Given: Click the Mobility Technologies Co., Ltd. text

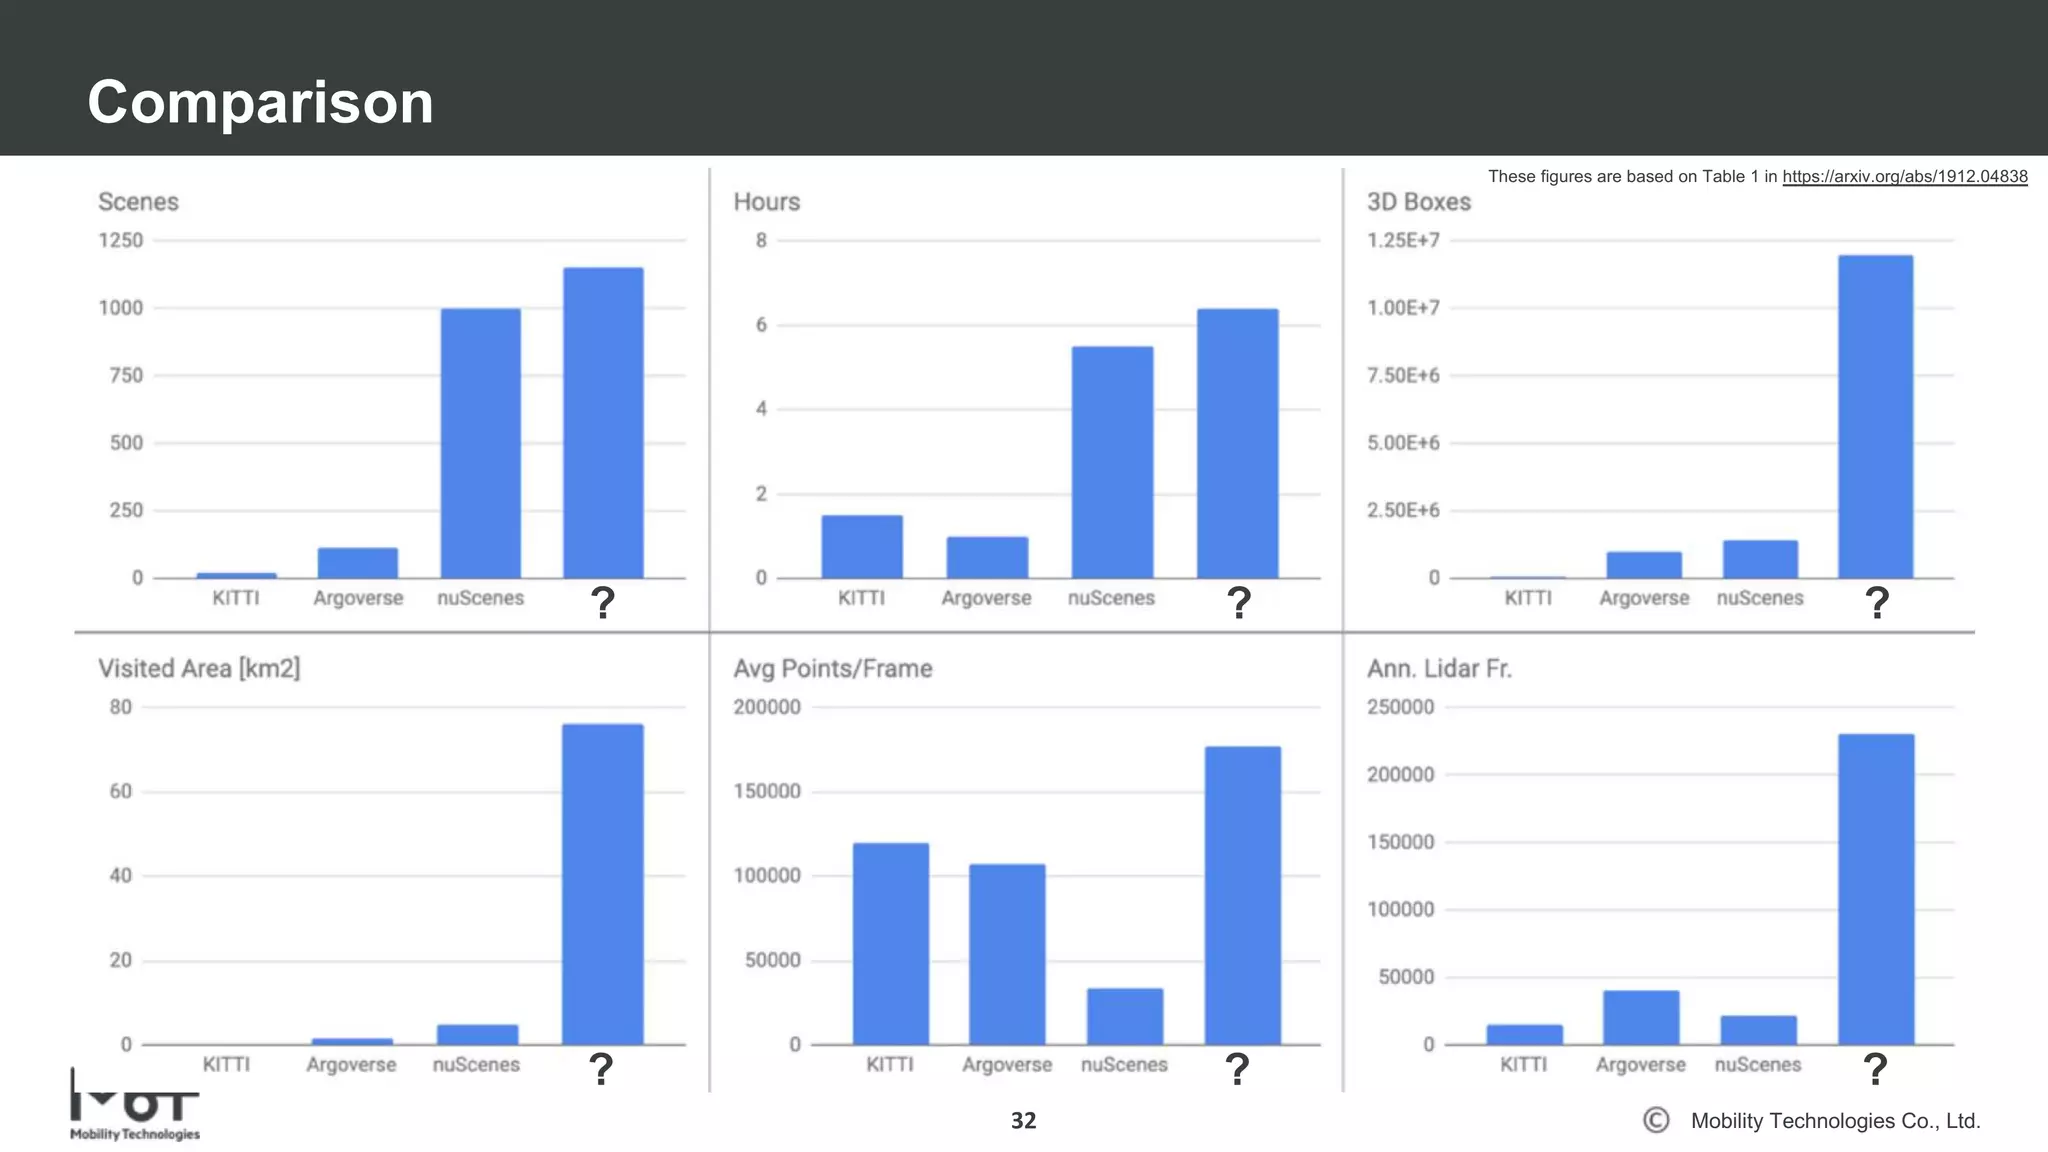Looking at the screenshot, I should tap(1835, 1121).
